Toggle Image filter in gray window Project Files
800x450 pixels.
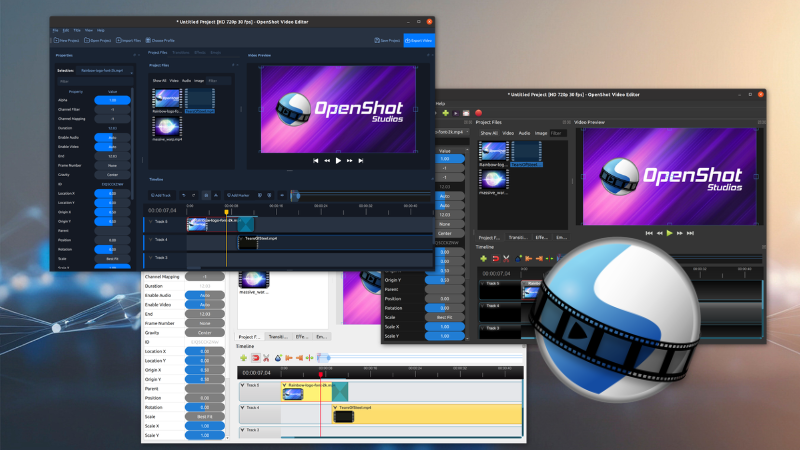coord(541,133)
